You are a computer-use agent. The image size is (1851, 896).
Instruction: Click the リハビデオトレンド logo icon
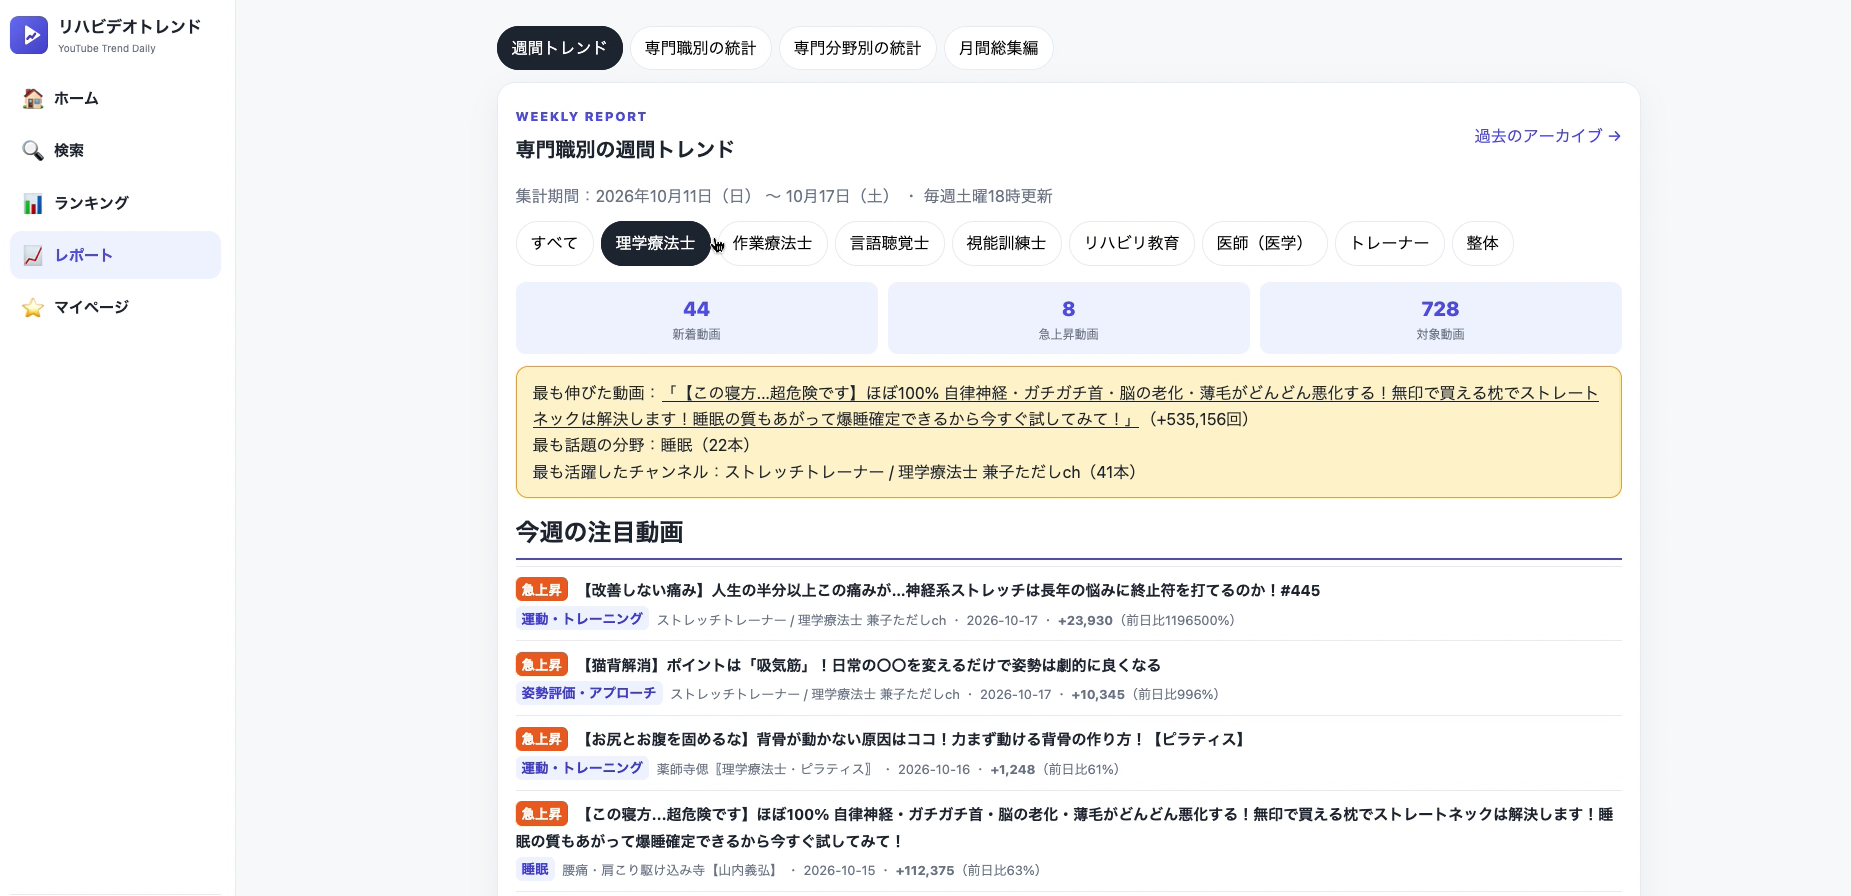pyautogui.click(x=29, y=35)
